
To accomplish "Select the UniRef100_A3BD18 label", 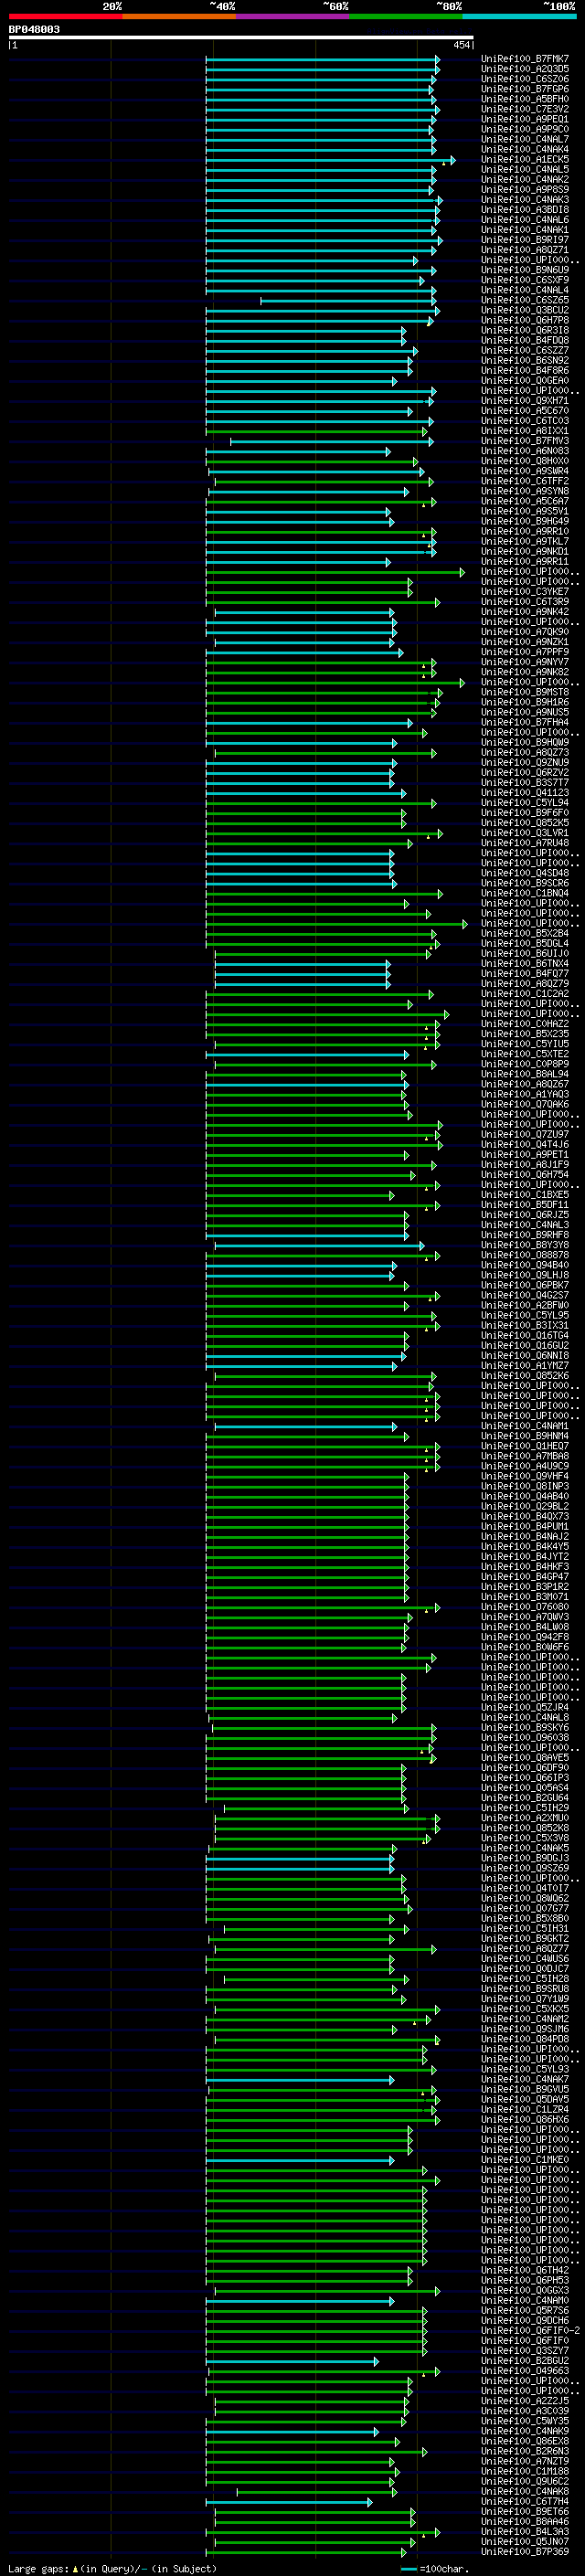I will (525, 210).
